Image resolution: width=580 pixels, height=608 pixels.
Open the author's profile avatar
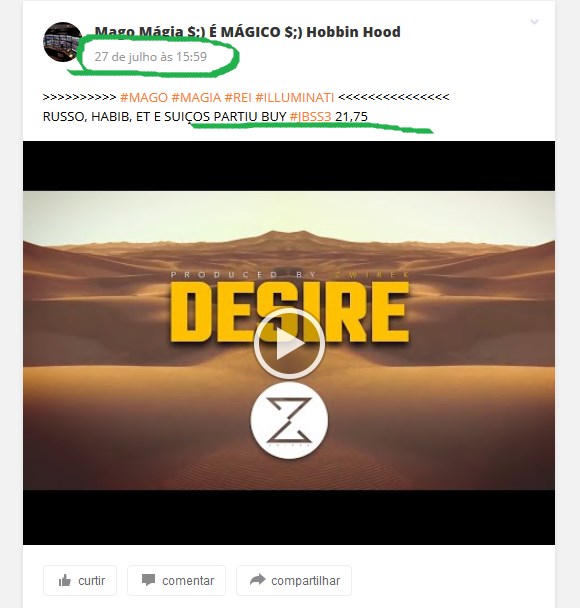tap(62, 42)
